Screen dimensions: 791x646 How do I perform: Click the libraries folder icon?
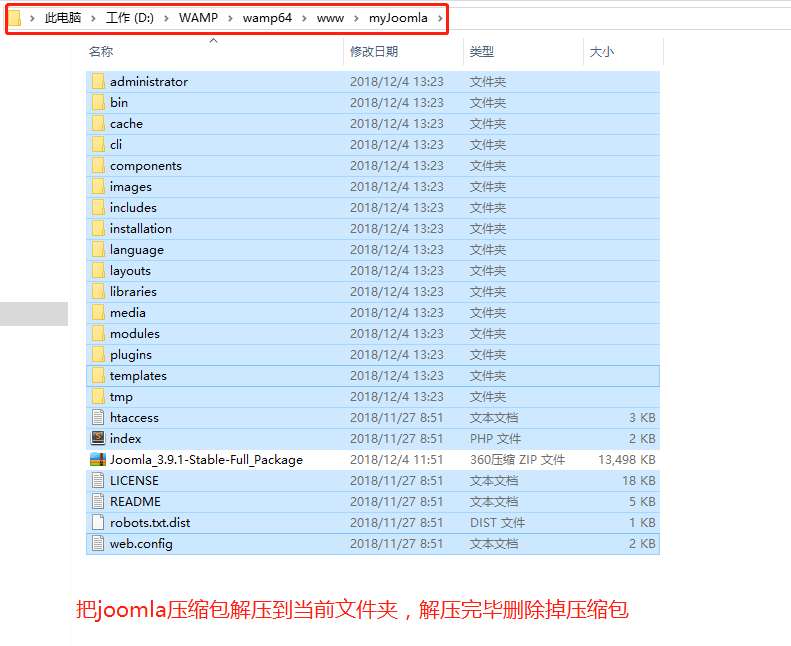(x=98, y=292)
